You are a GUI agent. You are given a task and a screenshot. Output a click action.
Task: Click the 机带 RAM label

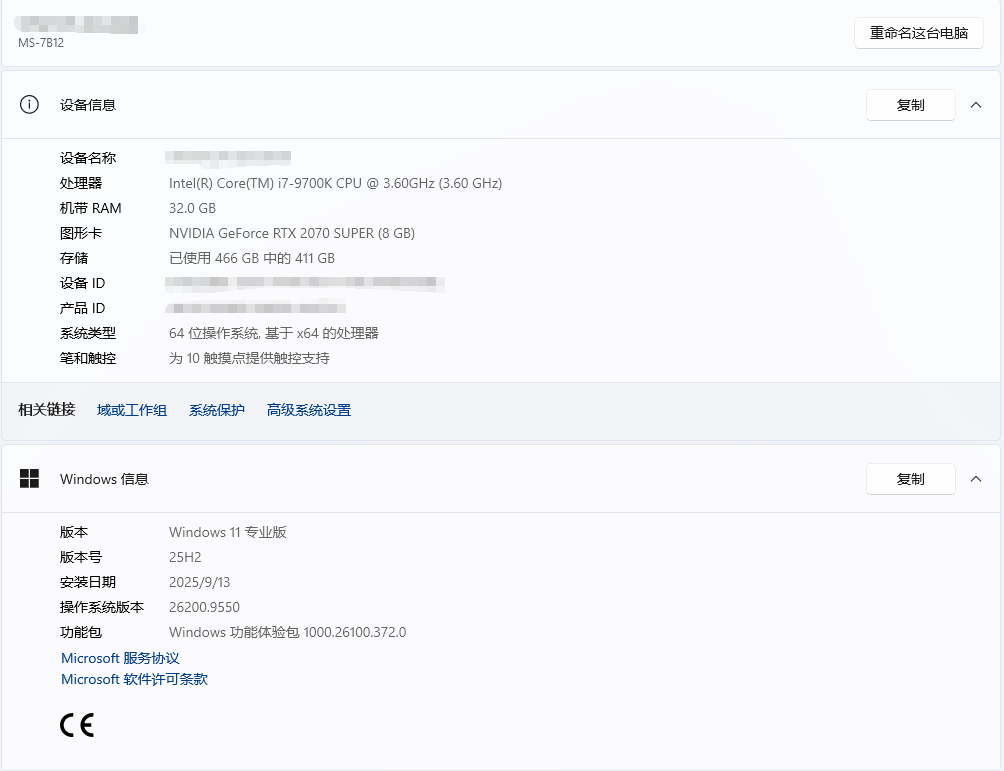[x=90, y=208]
